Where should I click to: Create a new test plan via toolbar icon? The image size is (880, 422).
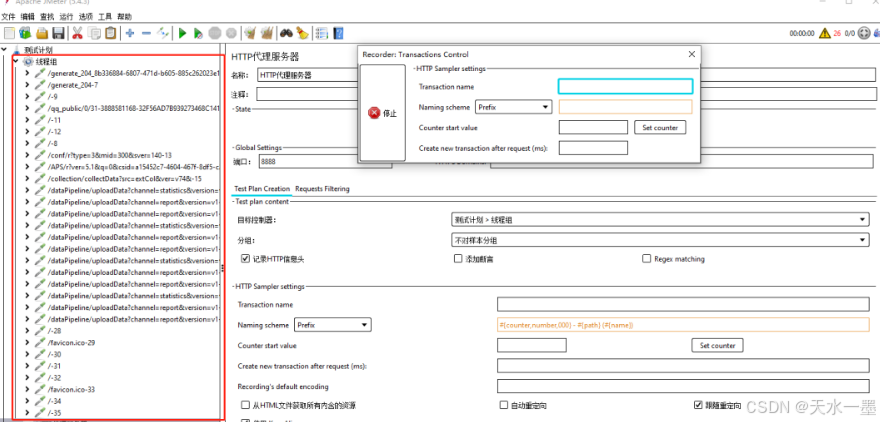[x=9, y=33]
